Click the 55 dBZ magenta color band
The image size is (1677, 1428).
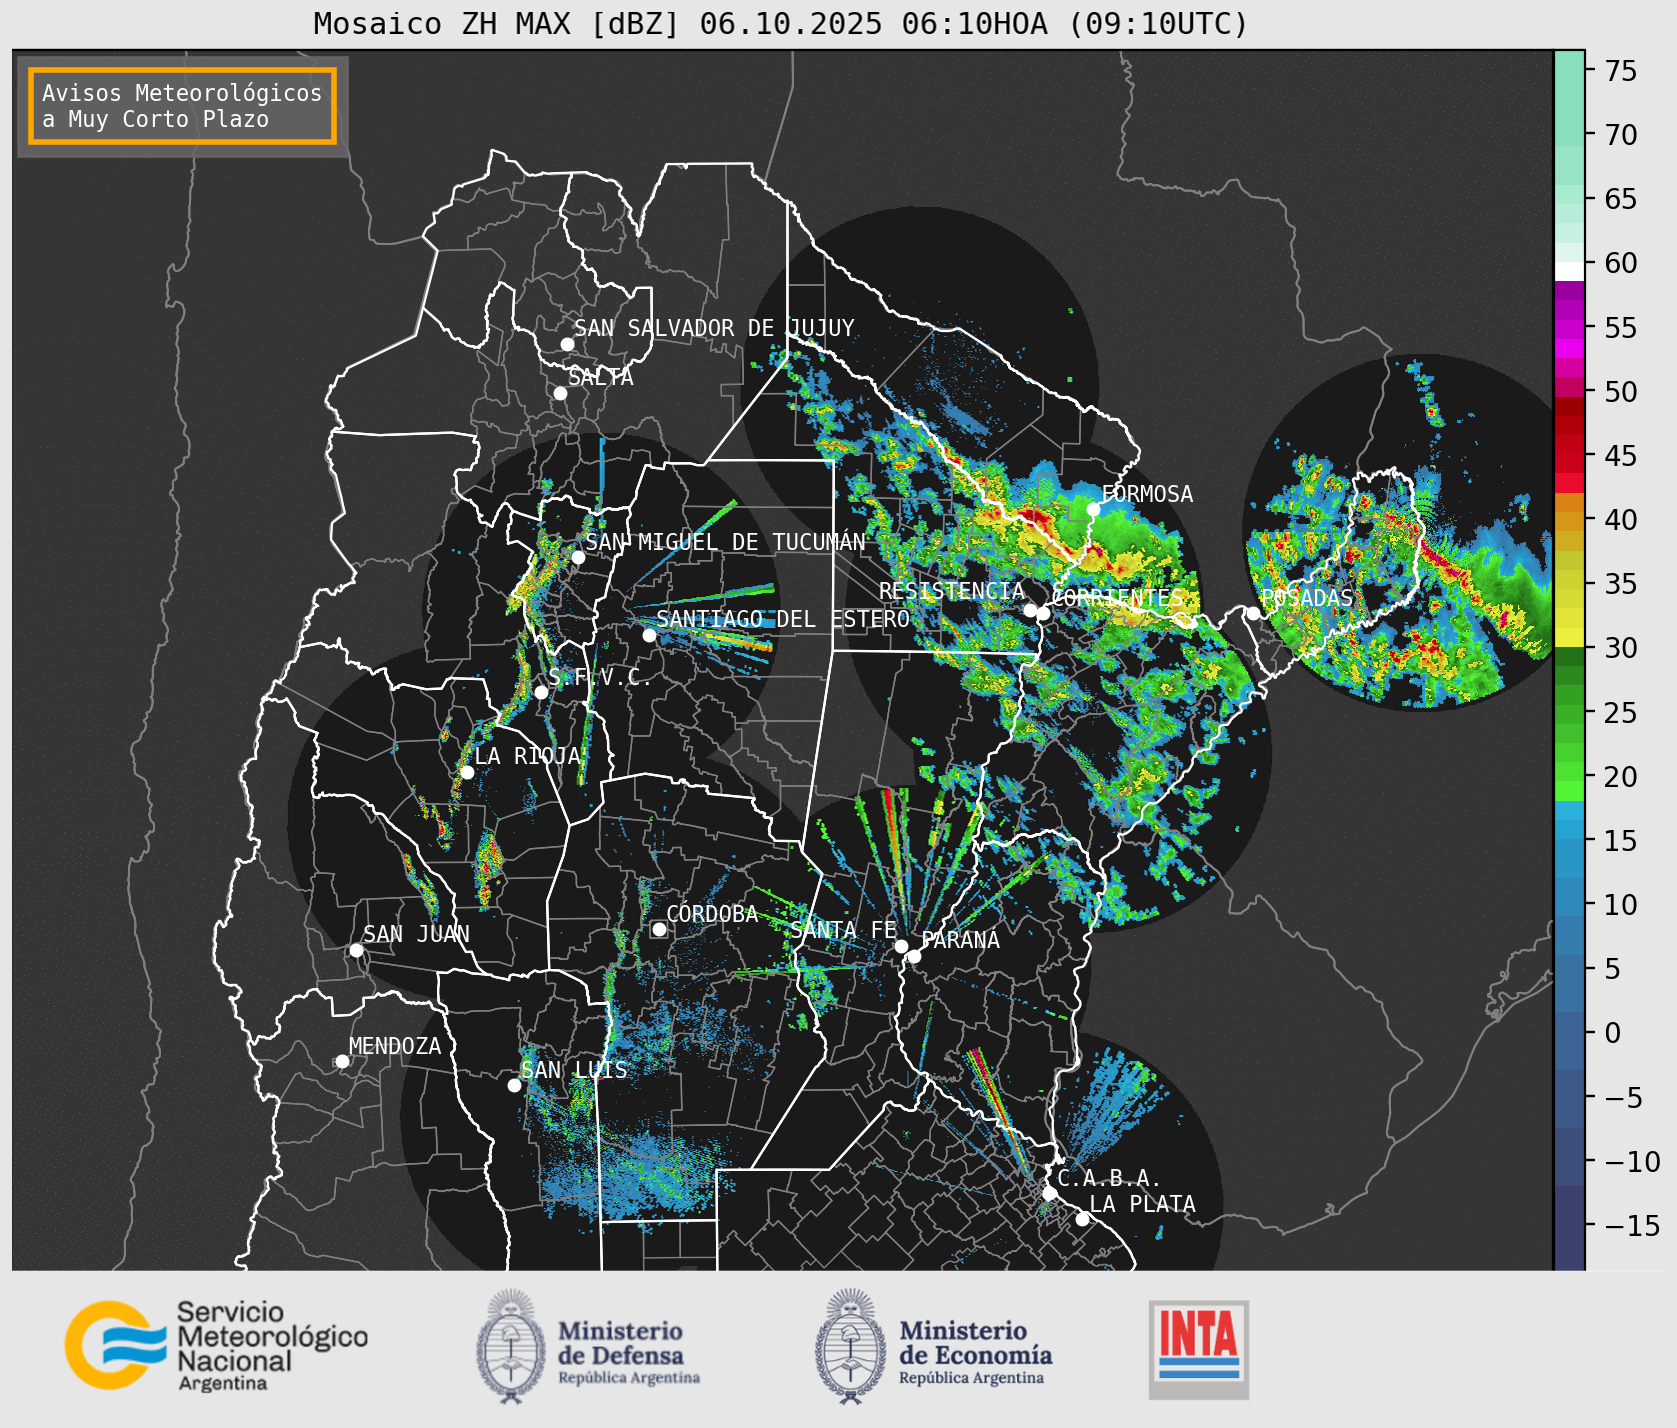tap(1569, 329)
